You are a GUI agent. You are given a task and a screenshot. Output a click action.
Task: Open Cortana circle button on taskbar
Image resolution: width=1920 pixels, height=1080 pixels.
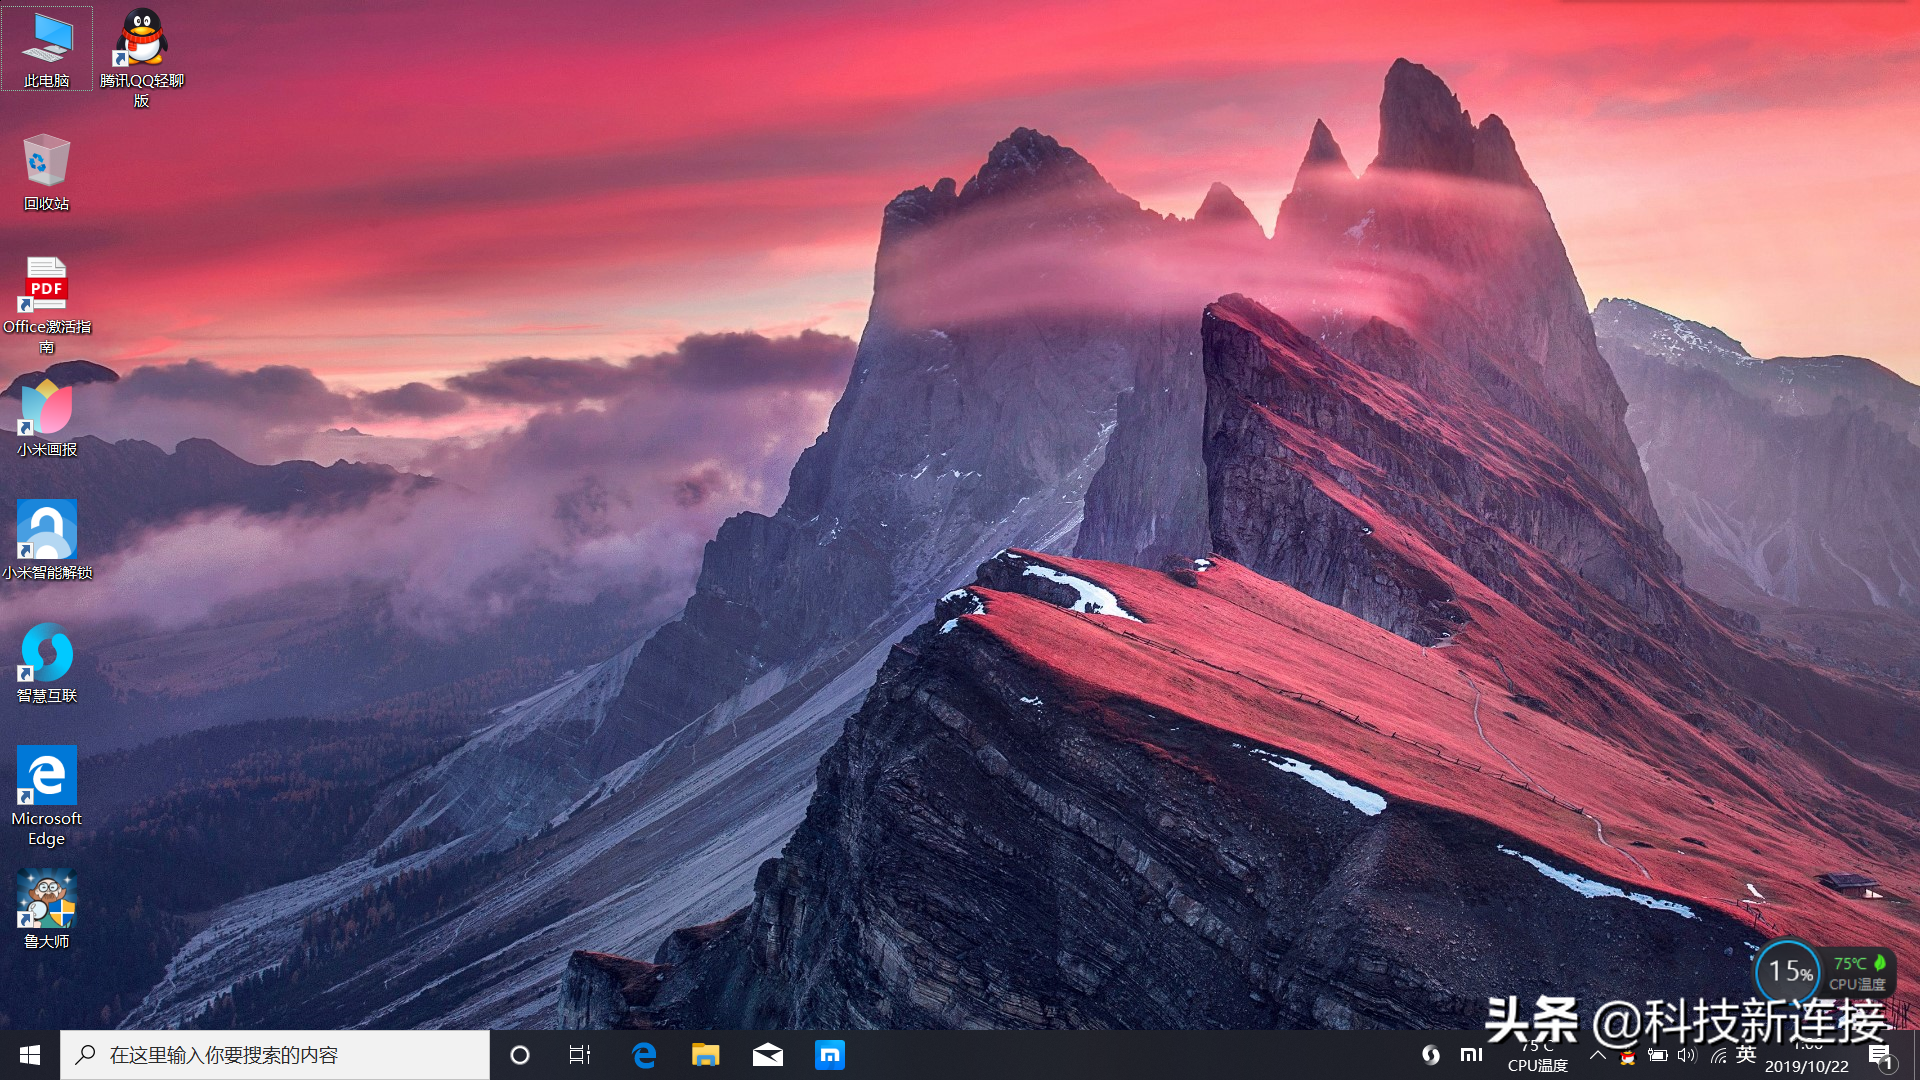click(x=520, y=1055)
